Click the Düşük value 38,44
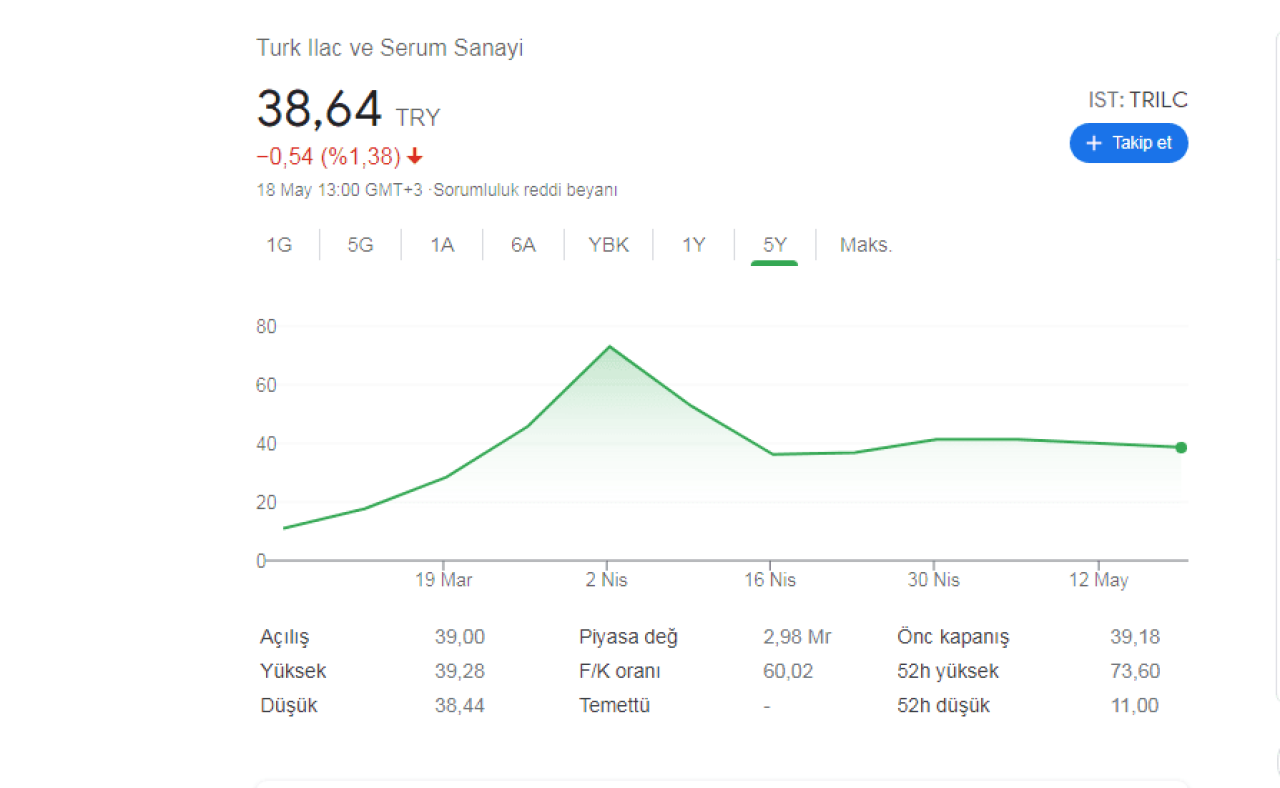The image size is (1280, 788). coord(459,705)
